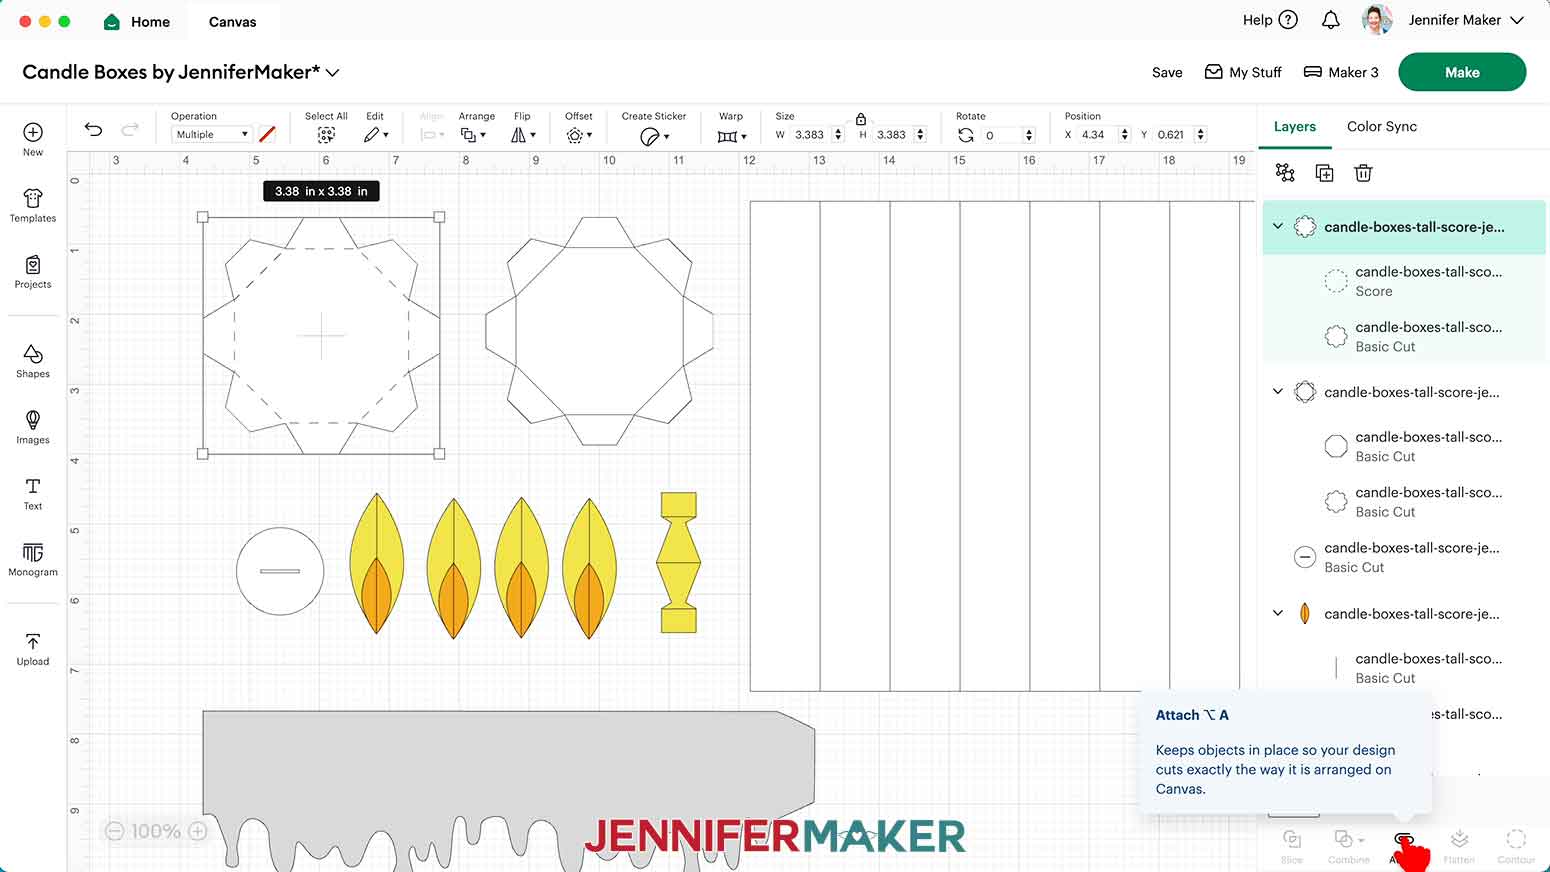Open the Help menu
Screen dimensions: 1550x872
click(x=1270, y=20)
